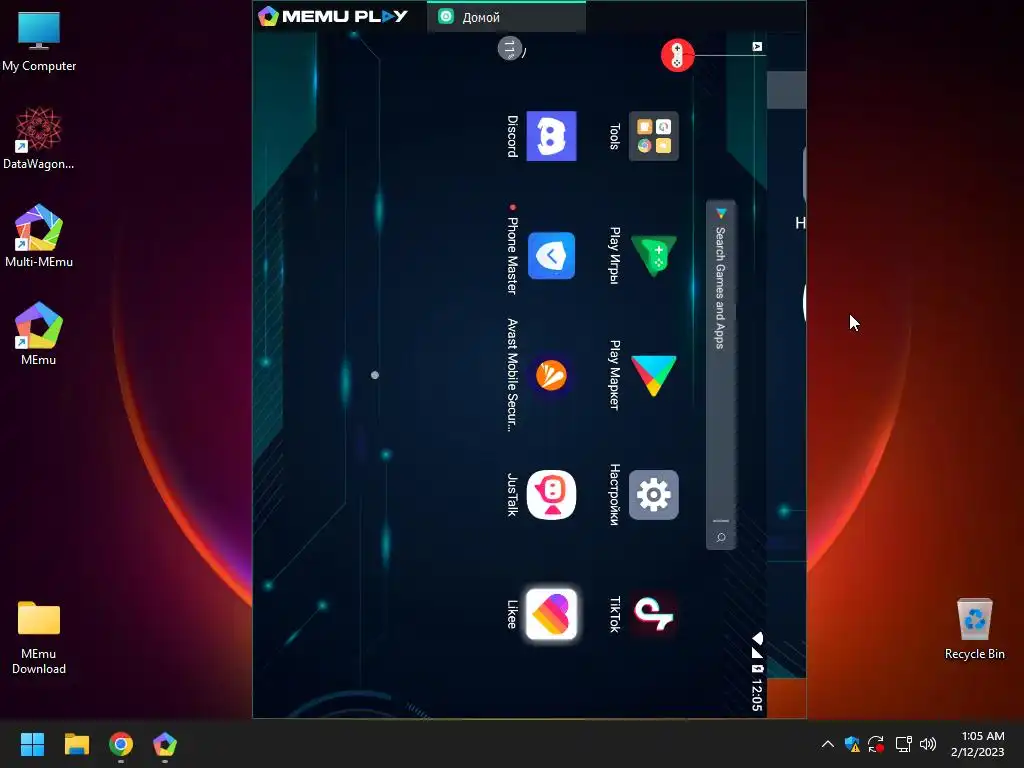Launch the JusTalk app
Image resolution: width=1024 pixels, height=768 pixels.
(x=551, y=495)
